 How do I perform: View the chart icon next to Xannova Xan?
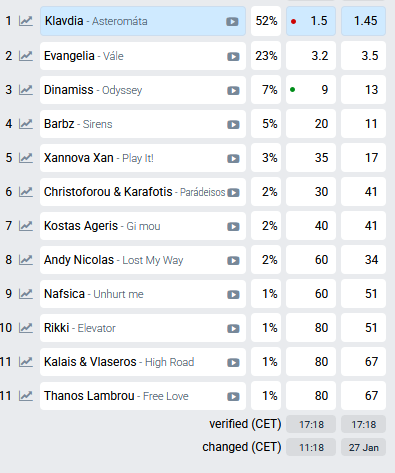pyautogui.click(x=26, y=158)
